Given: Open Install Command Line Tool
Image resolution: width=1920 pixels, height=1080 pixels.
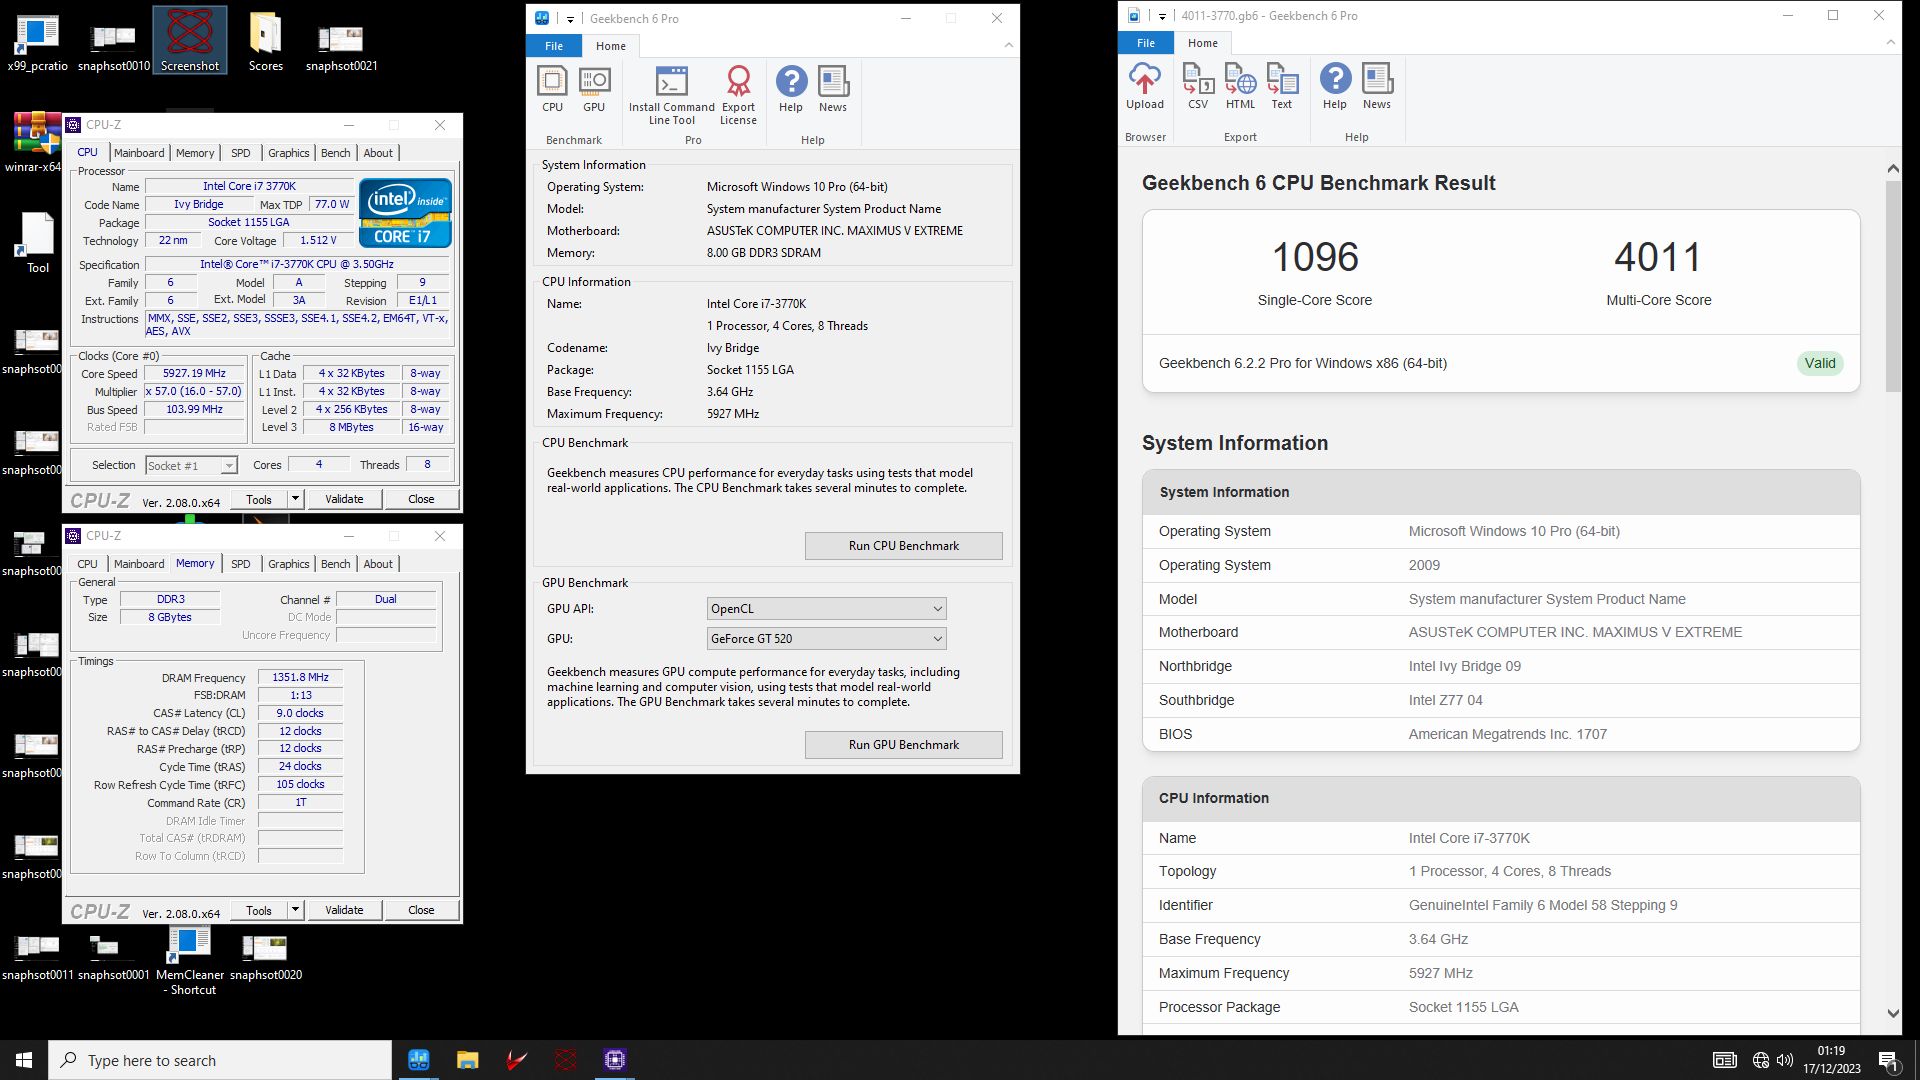Looking at the screenshot, I should [x=672, y=96].
